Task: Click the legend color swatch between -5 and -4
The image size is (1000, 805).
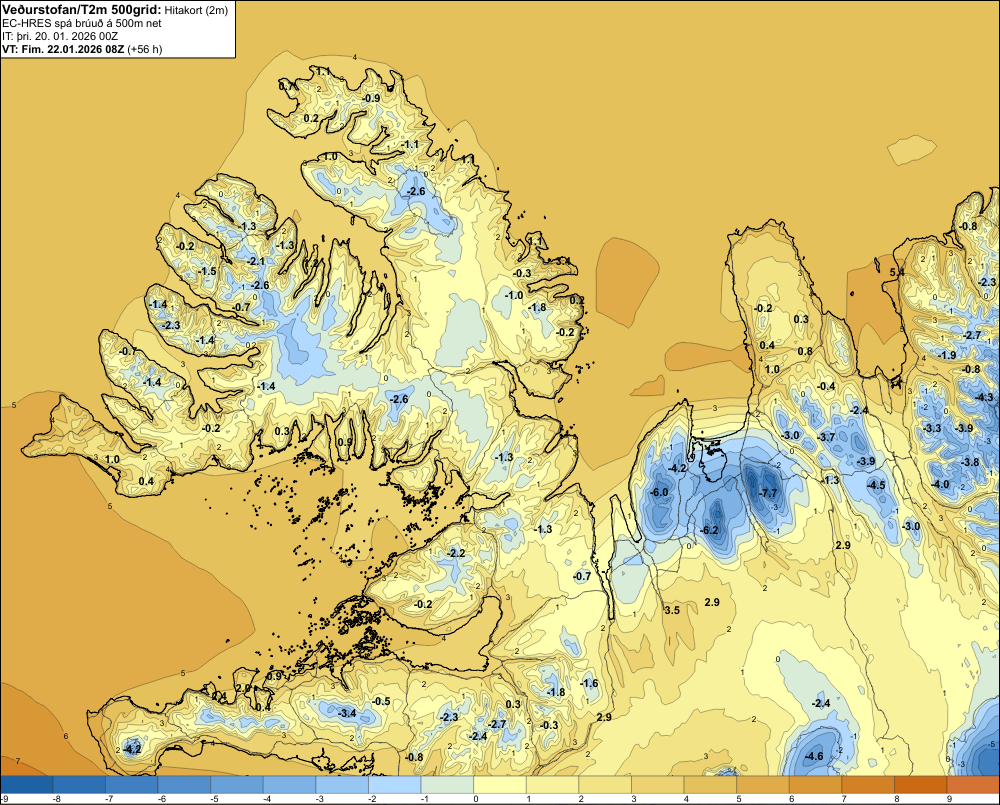Action: pos(237,784)
